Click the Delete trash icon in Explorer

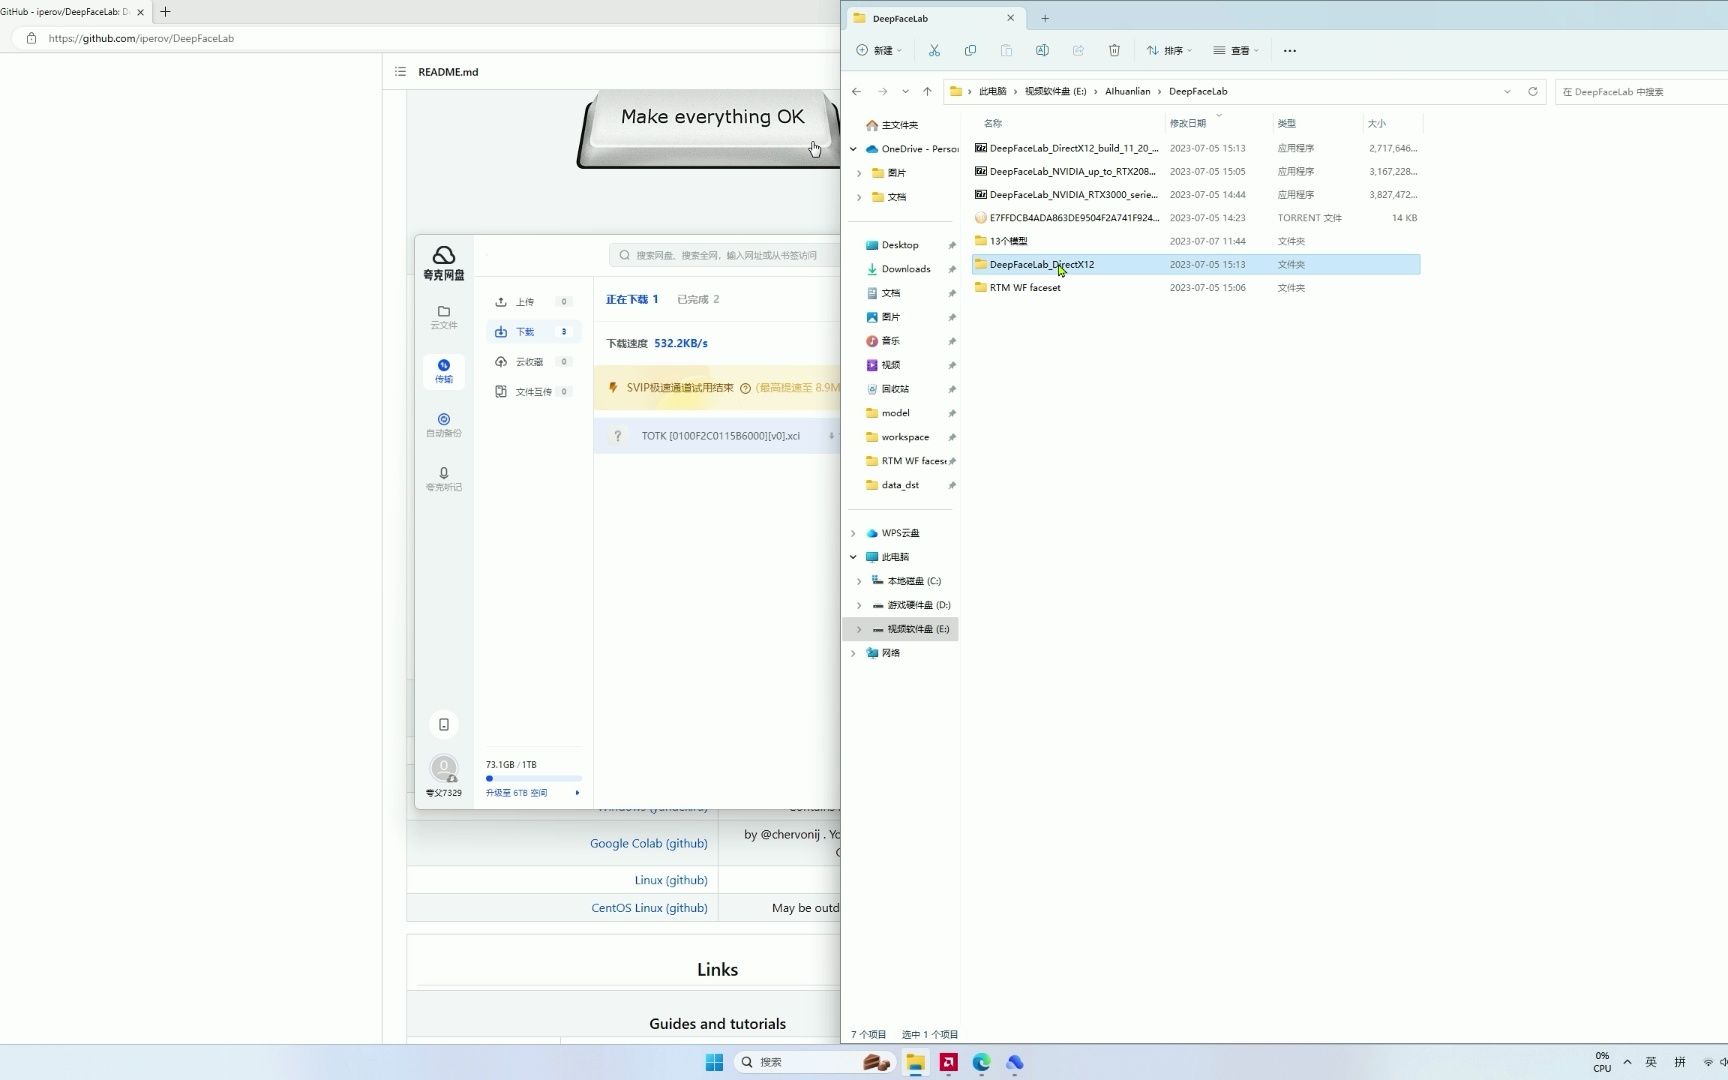(x=1114, y=50)
